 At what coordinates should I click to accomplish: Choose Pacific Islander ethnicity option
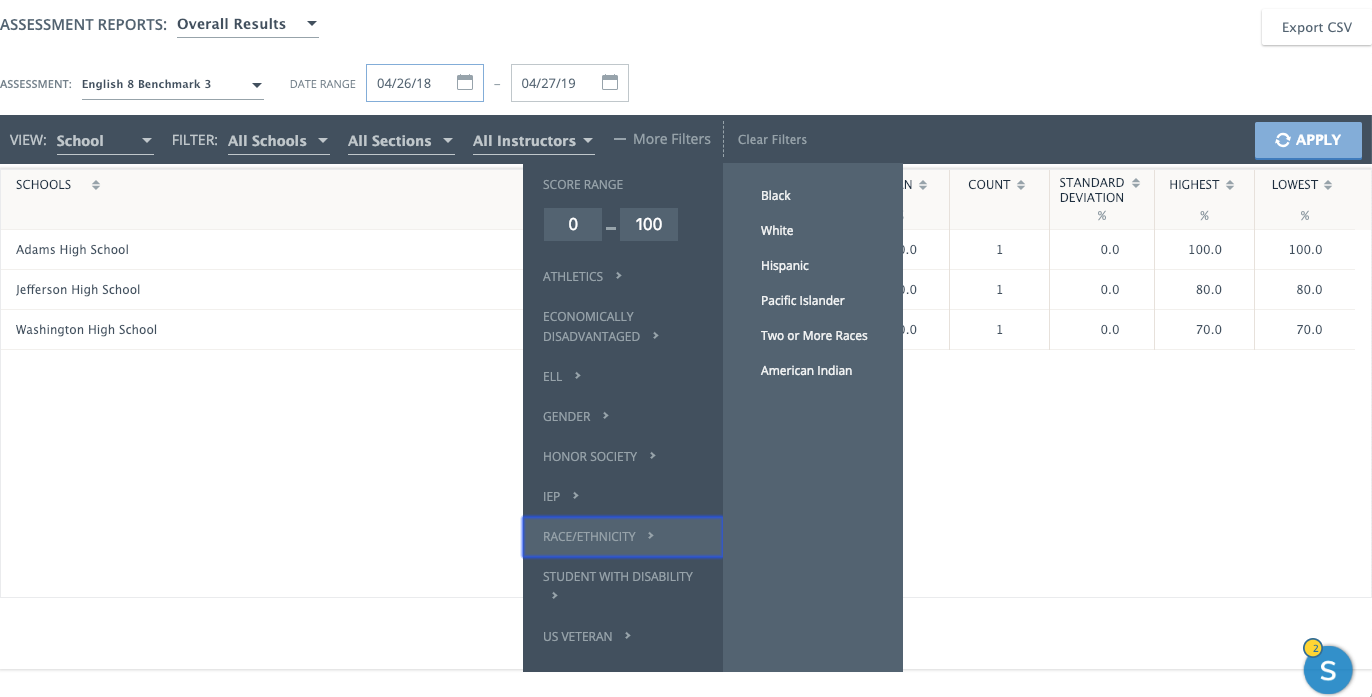click(802, 301)
